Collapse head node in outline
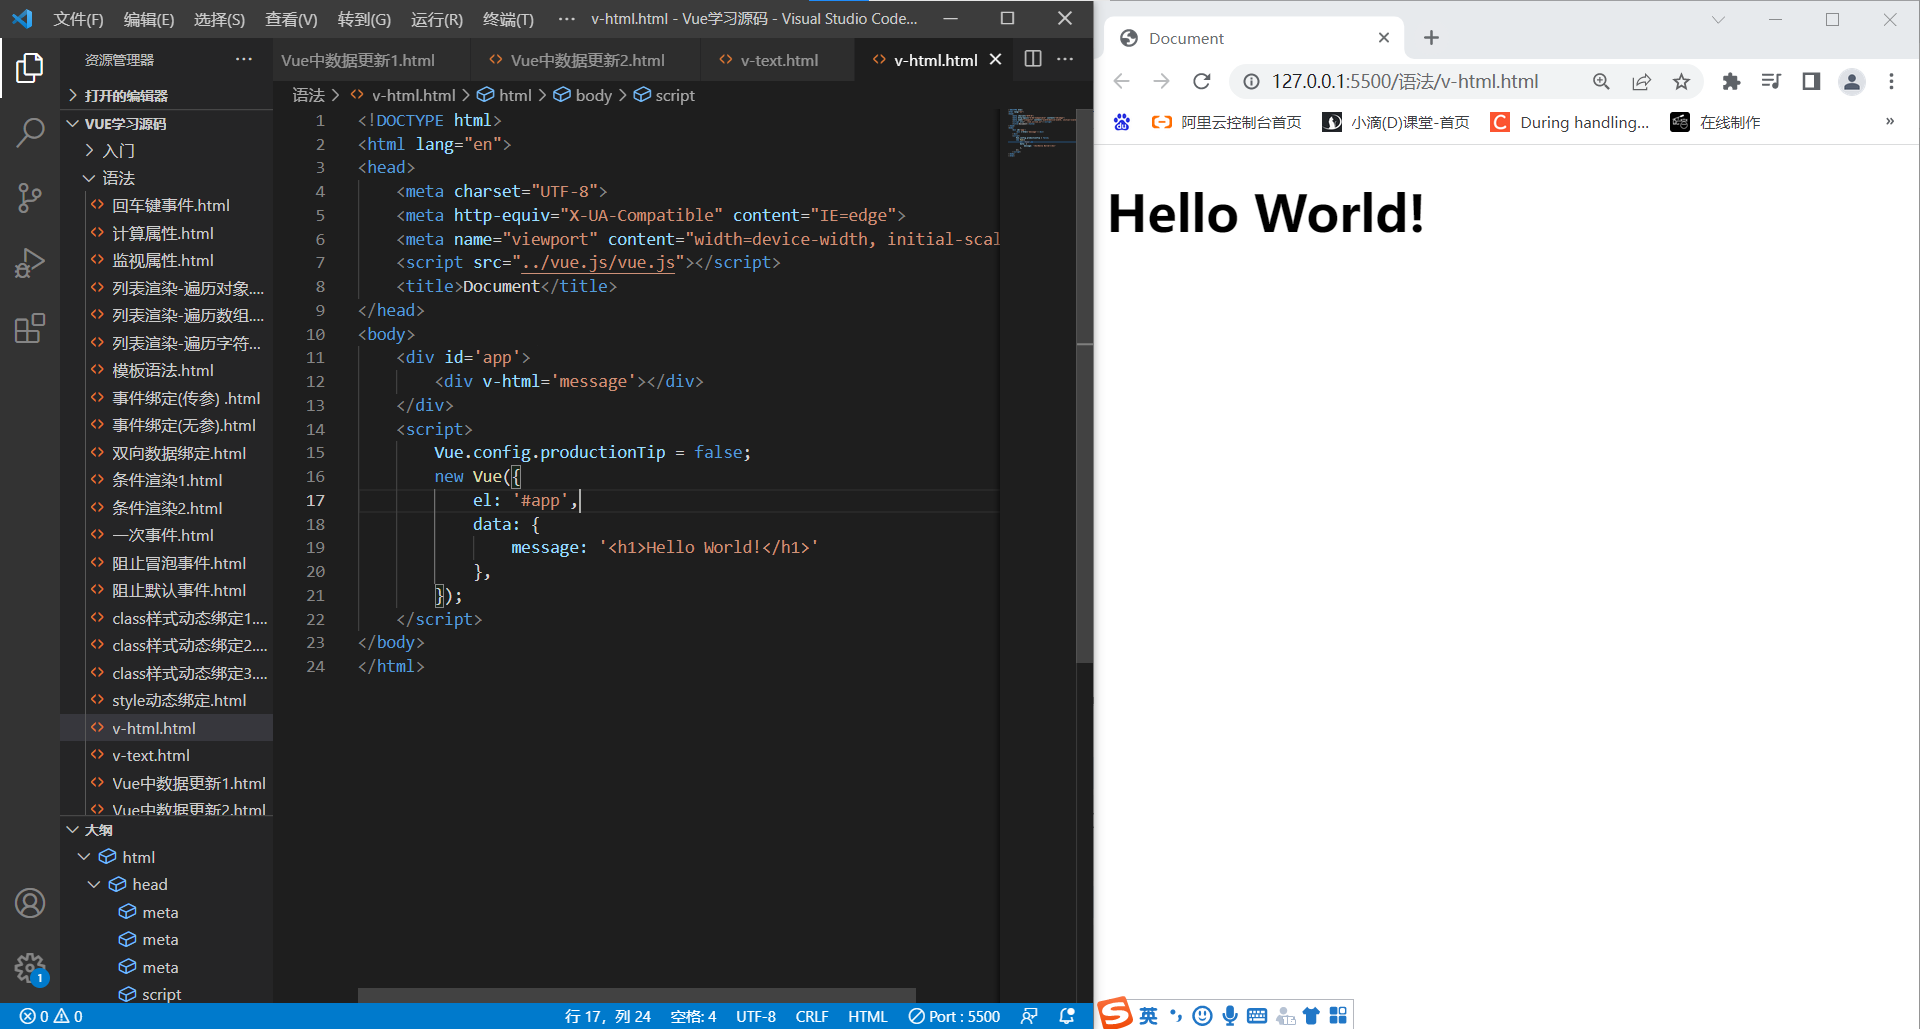The height and width of the screenshot is (1029, 1920). click(94, 884)
